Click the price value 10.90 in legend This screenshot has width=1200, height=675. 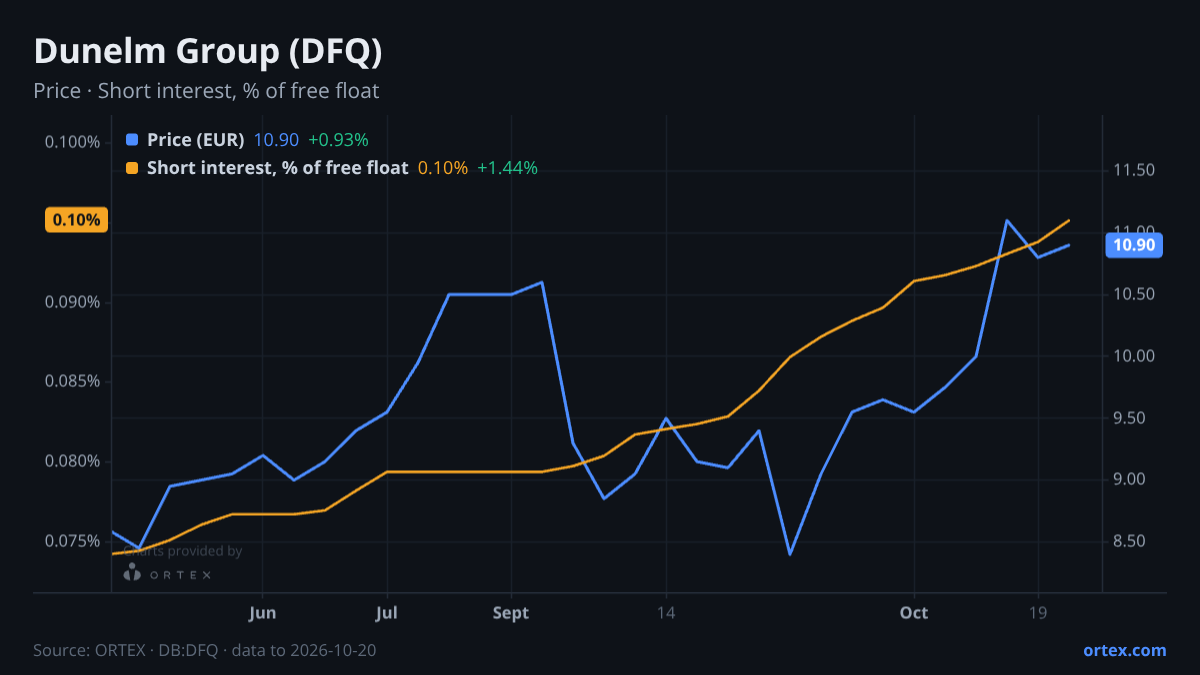click(276, 140)
